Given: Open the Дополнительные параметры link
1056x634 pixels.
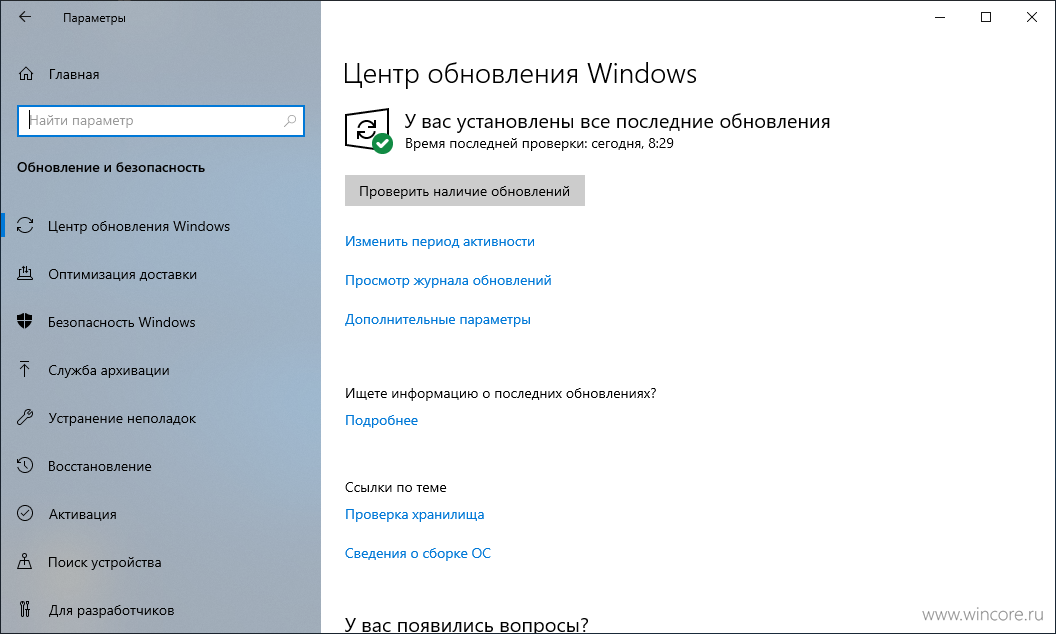Looking at the screenshot, I should point(438,319).
